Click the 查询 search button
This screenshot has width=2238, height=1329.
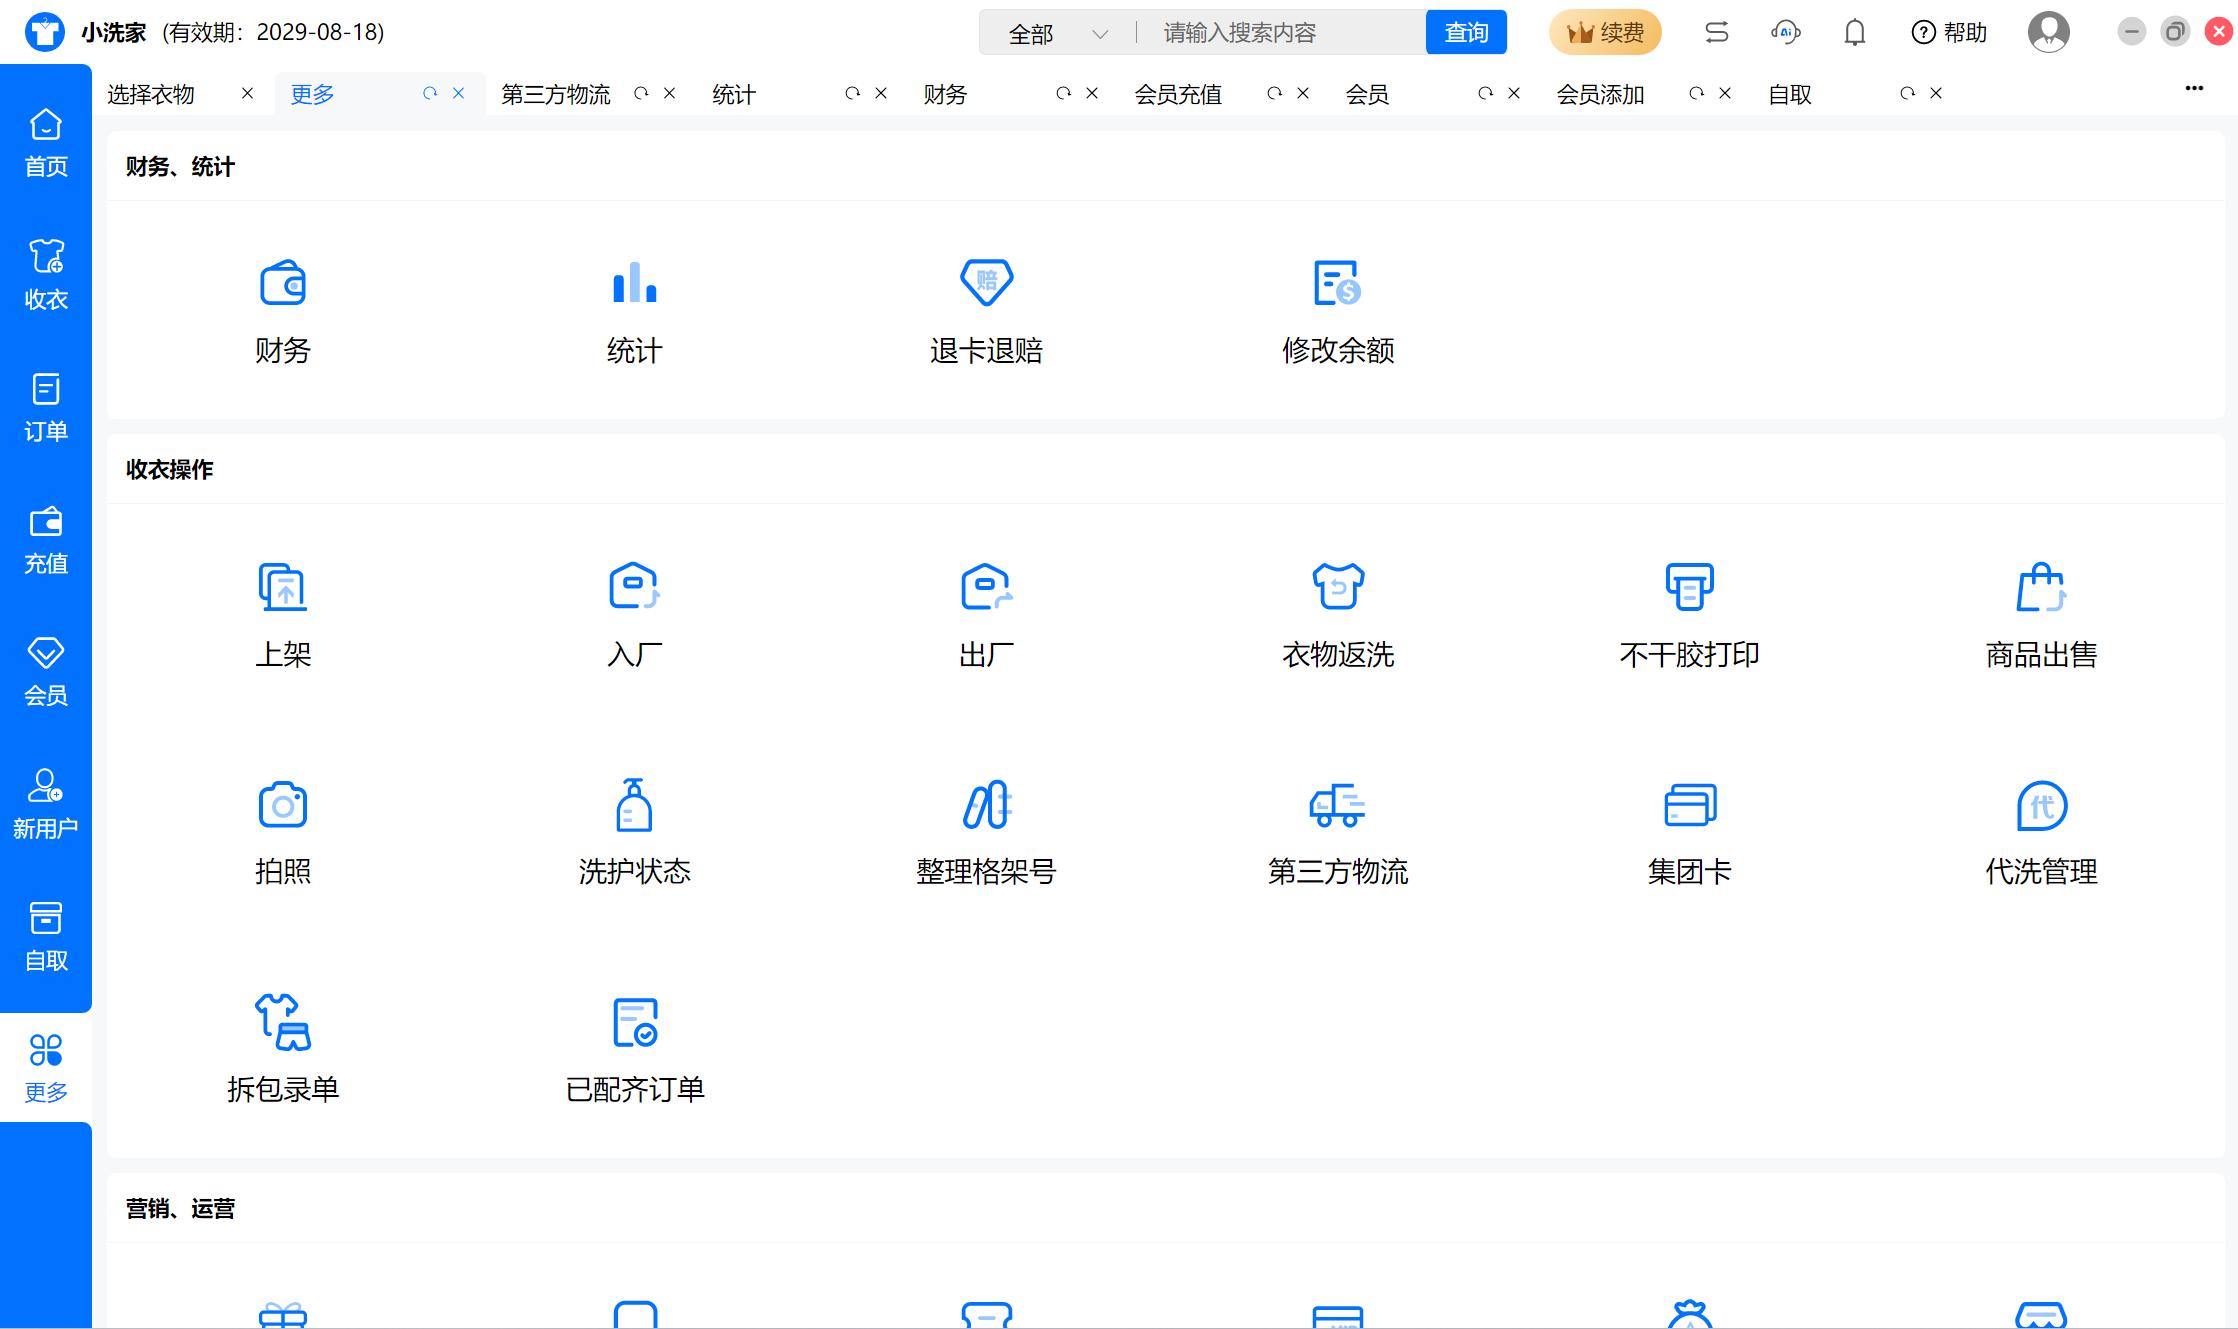click(1466, 33)
